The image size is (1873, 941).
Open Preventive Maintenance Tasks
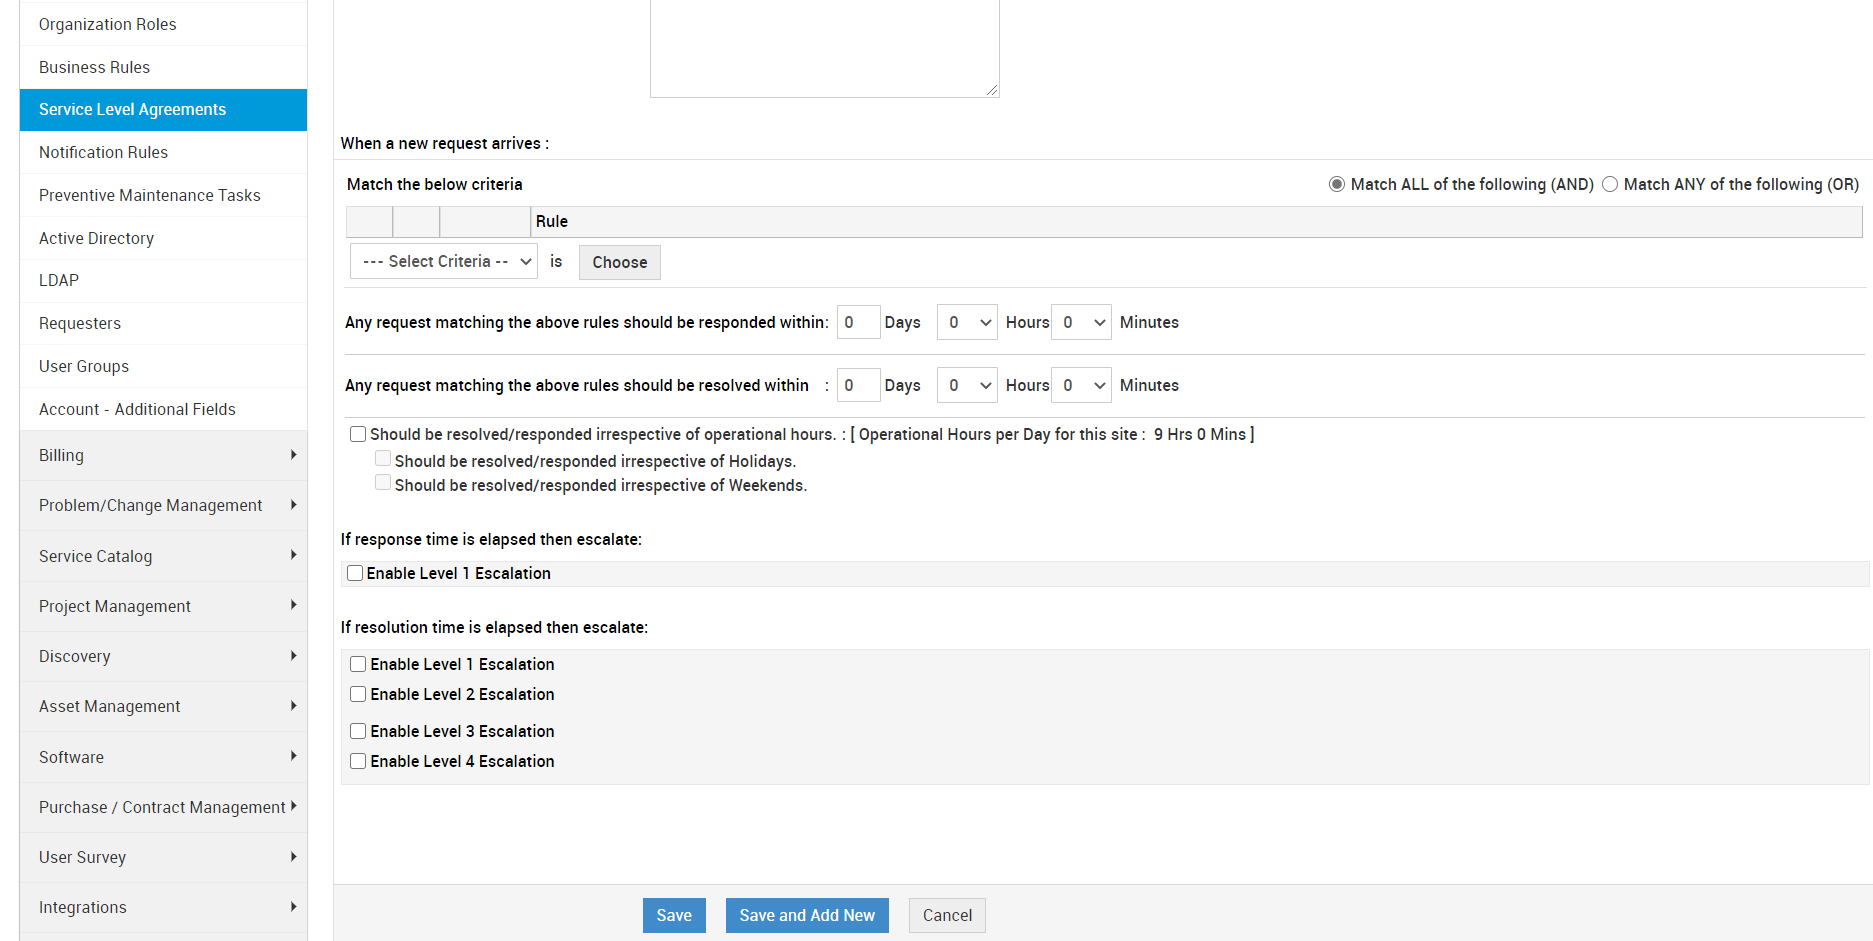149,195
